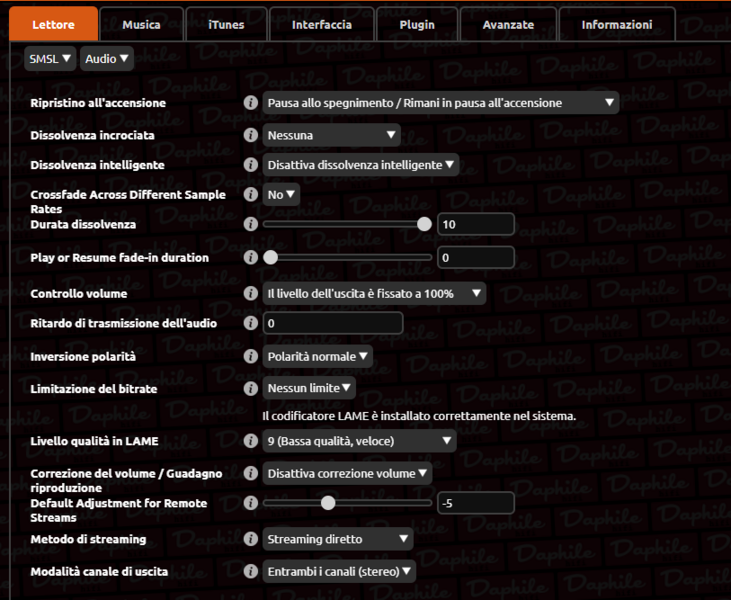Open the SMSL player dropdown

click(x=50, y=59)
